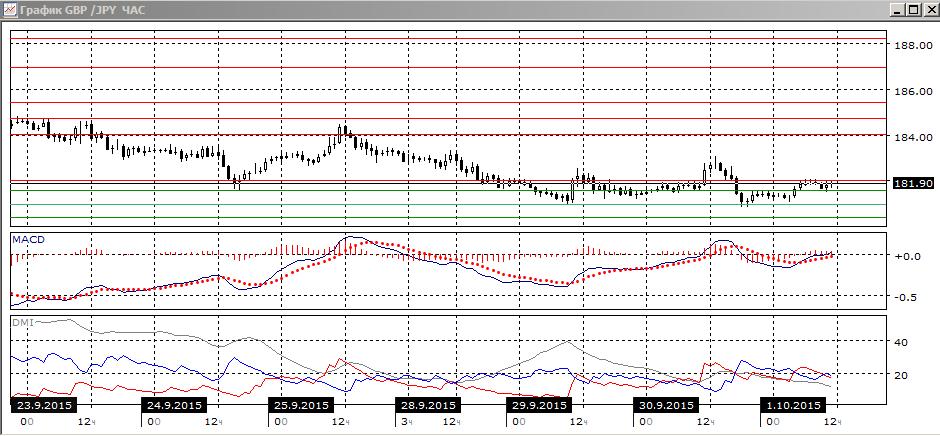The height and width of the screenshot is (436, 940).
Task: Click the 188.00 price axis label
Action: click(912, 45)
